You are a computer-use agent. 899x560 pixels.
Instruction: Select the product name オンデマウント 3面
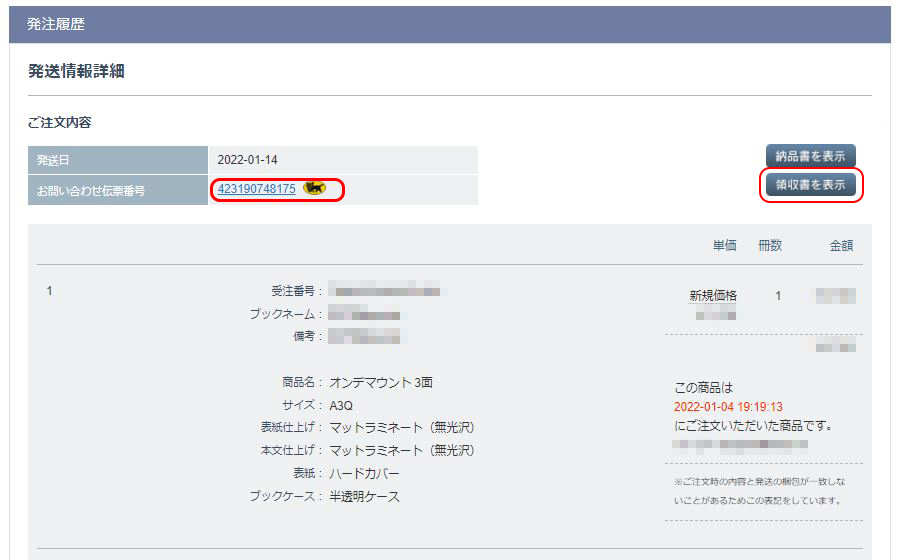pos(381,383)
